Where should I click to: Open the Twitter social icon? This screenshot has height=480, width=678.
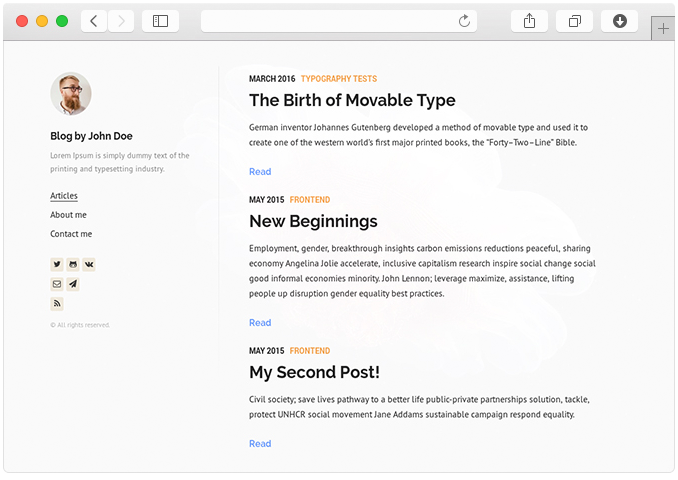[57, 264]
